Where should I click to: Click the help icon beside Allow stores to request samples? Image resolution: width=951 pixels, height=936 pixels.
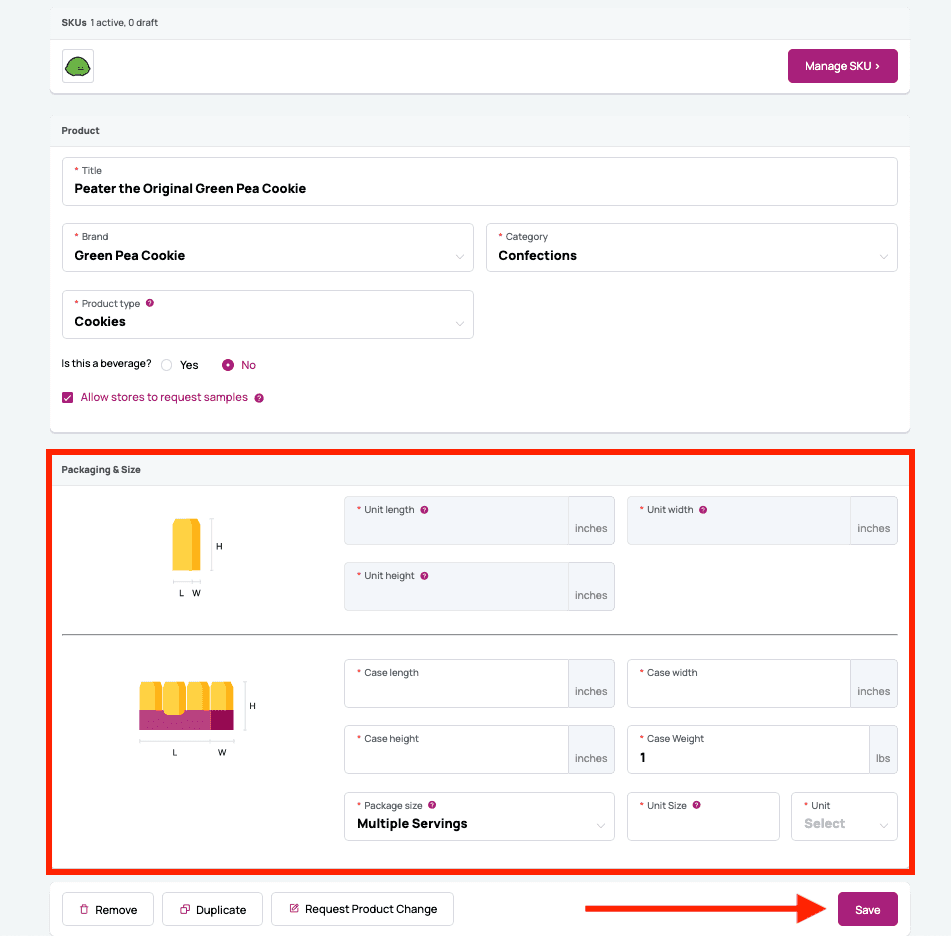[259, 397]
